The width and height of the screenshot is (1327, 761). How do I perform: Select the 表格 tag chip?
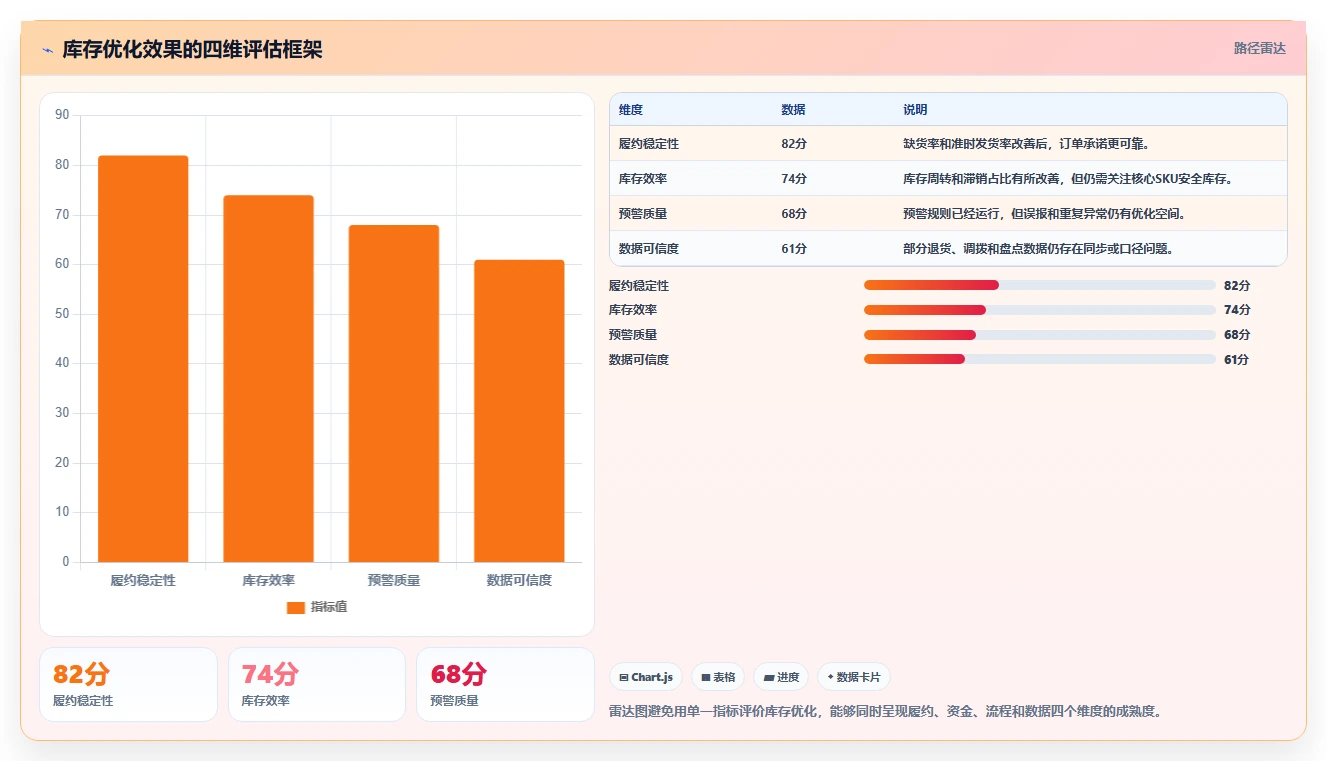click(x=718, y=677)
